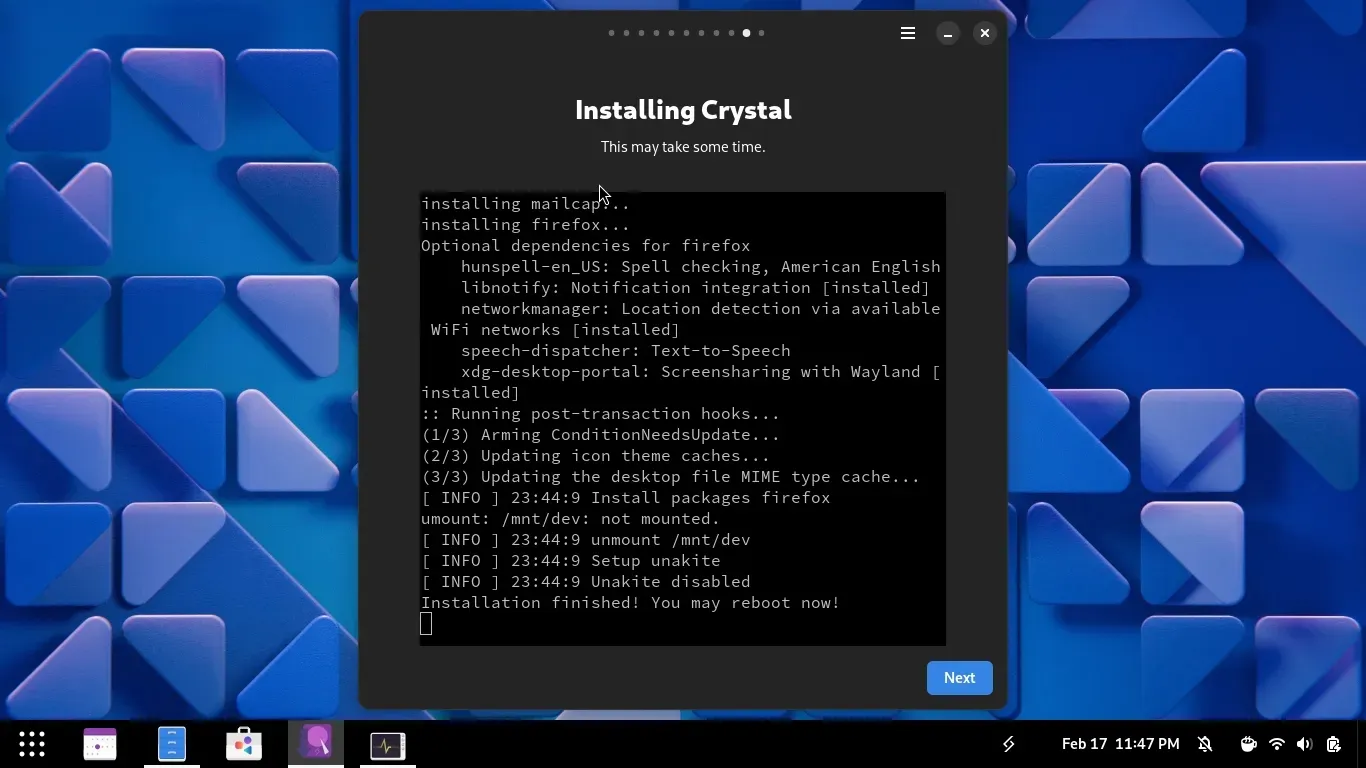Open the Wi-Fi network menu
1366x768 pixels.
pyautogui.click(x=1276, y=744)
